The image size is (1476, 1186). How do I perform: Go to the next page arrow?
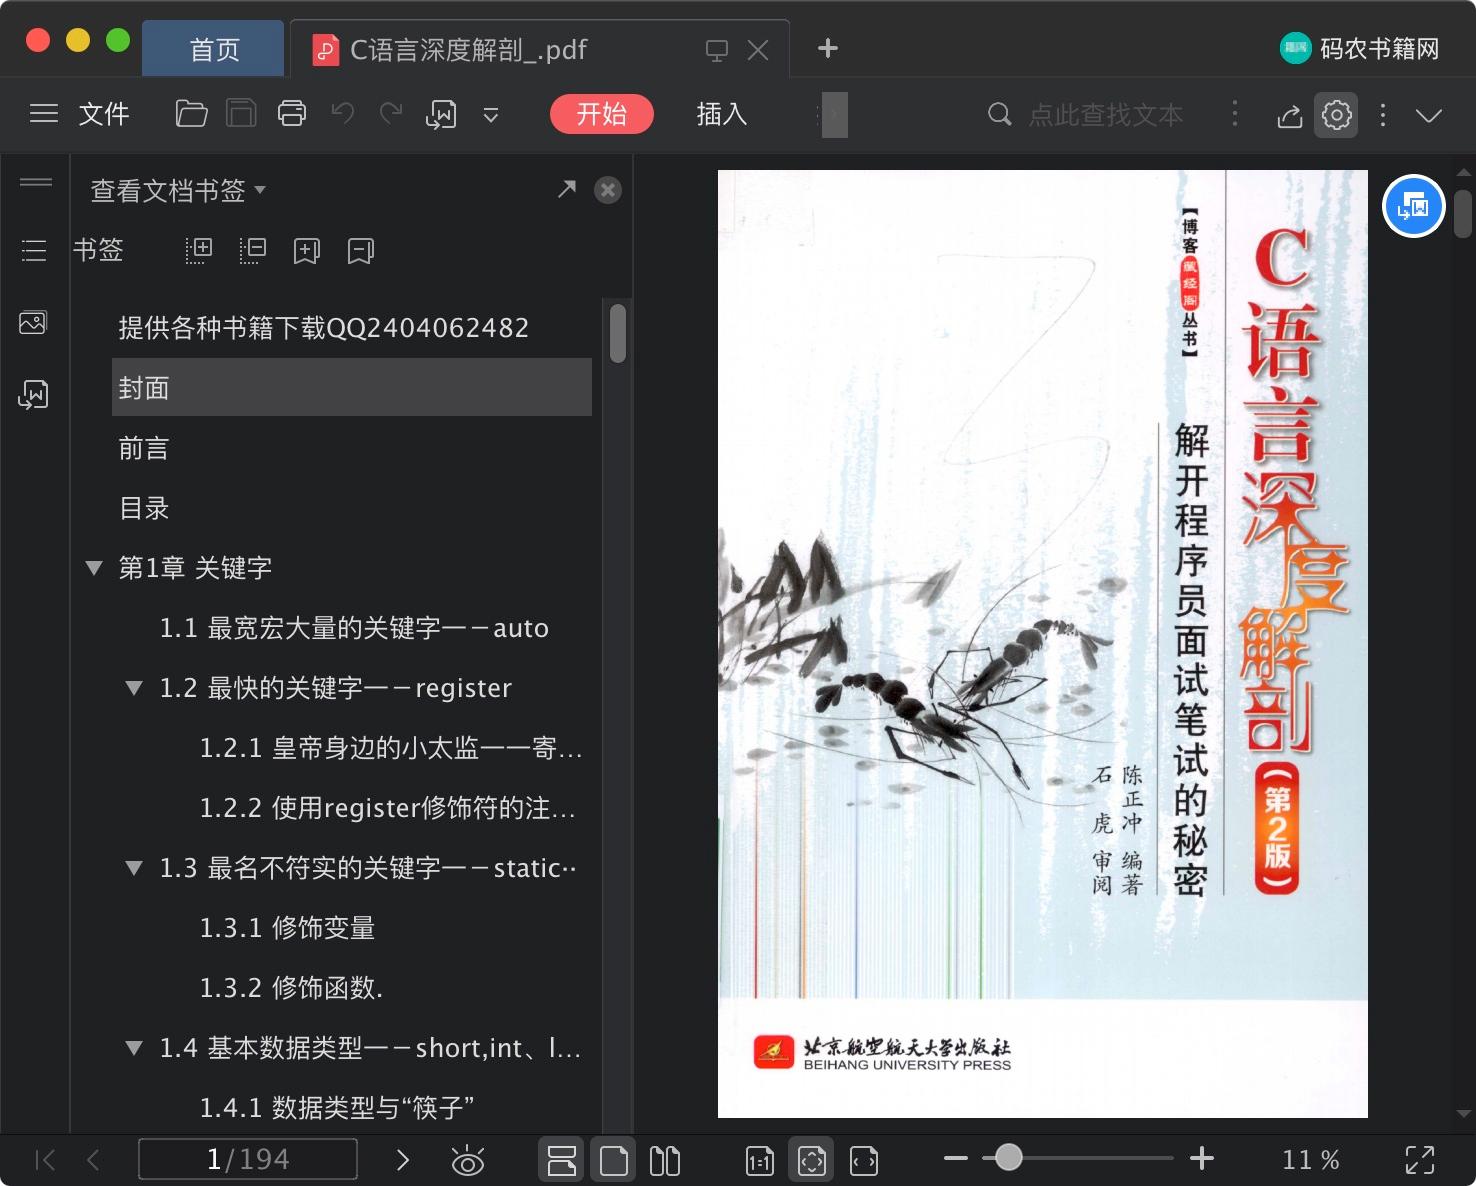click(x=403, y=1160)
